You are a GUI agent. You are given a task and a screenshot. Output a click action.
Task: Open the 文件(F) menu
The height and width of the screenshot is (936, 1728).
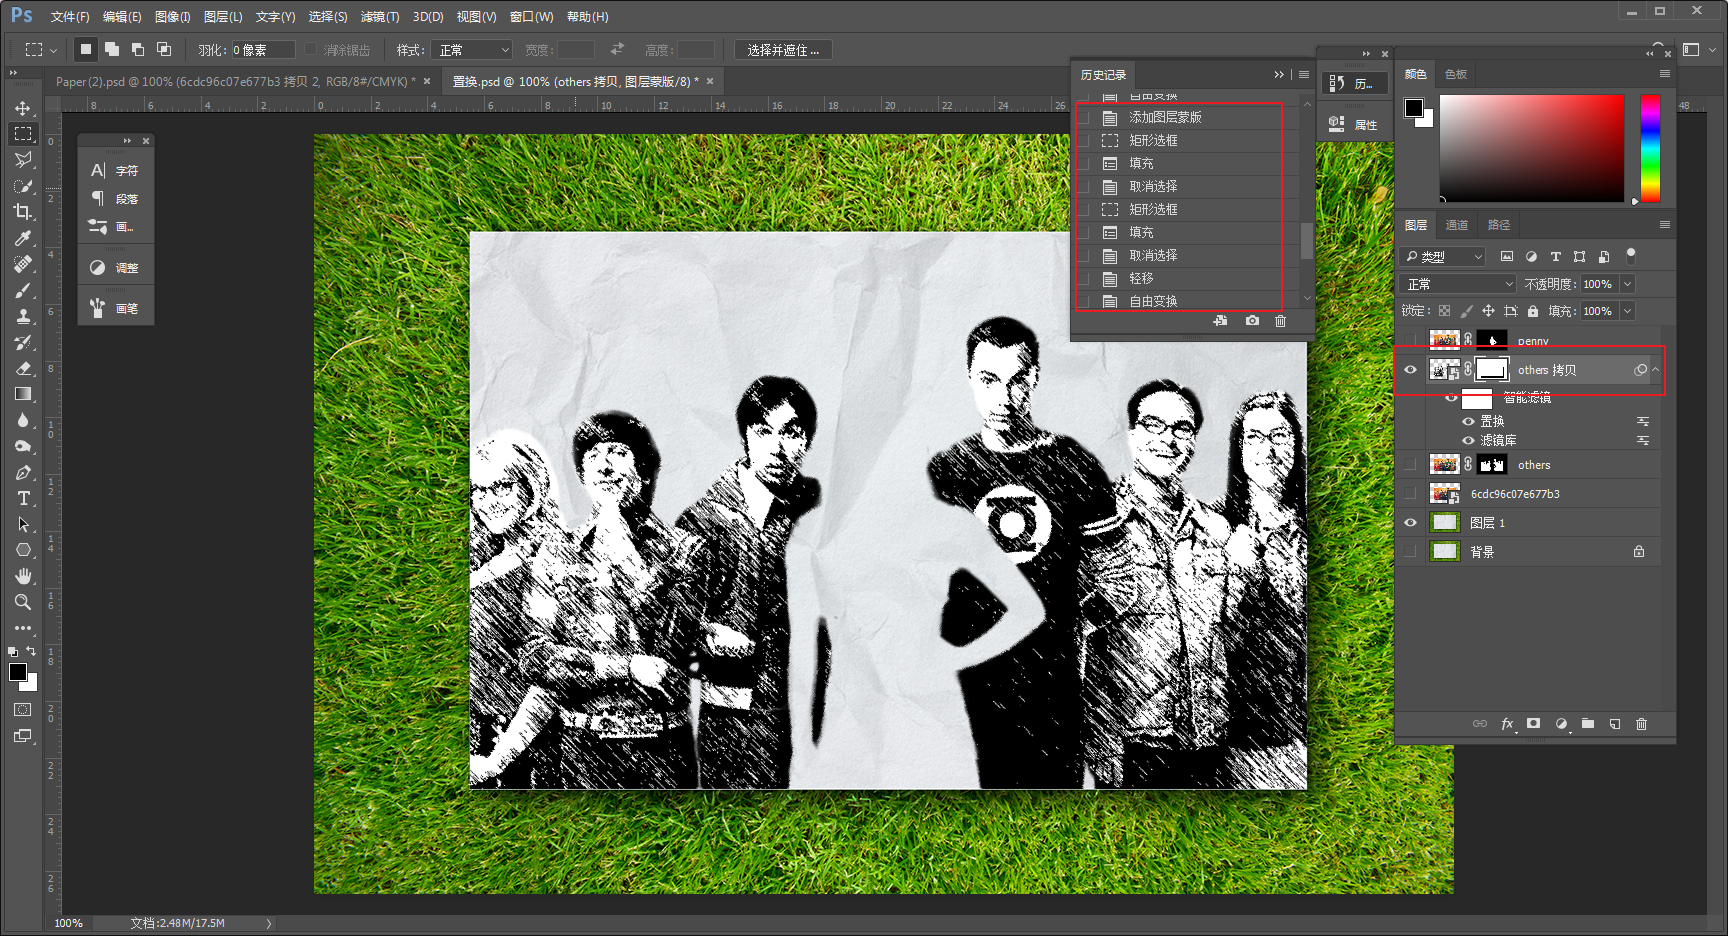point(70,17)
